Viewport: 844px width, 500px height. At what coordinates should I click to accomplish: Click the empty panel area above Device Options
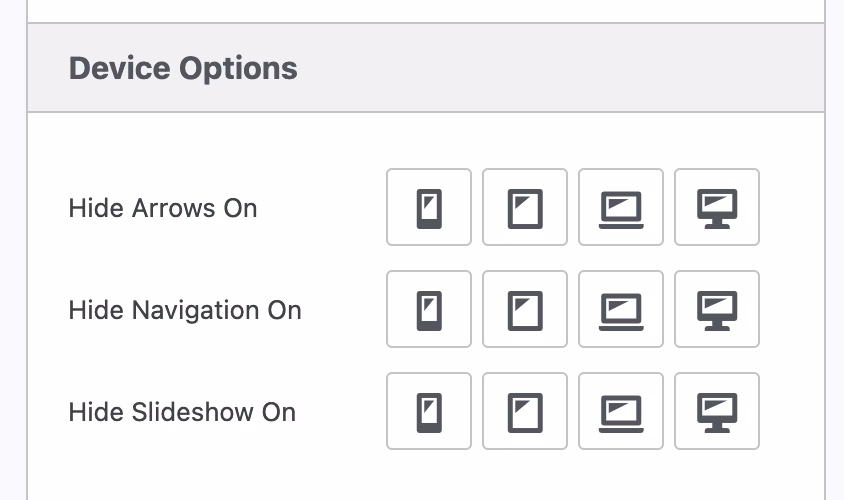[x=426, y=10]
